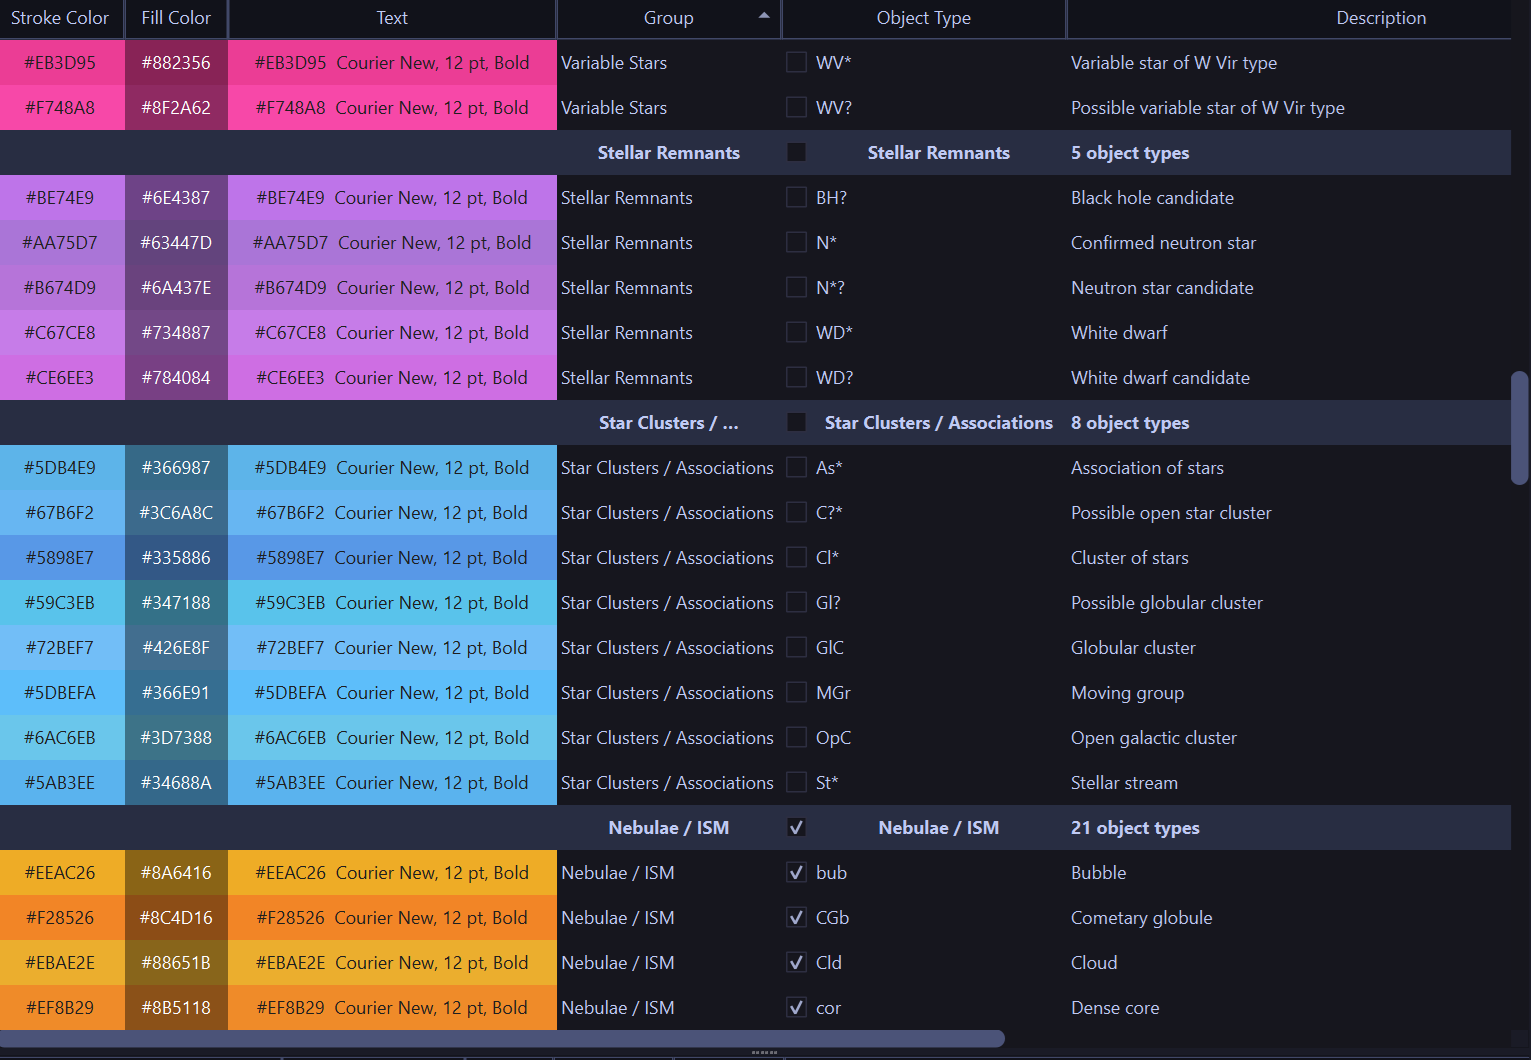
Task: Select the "Black hole candidate" description
Action: 1152,197
